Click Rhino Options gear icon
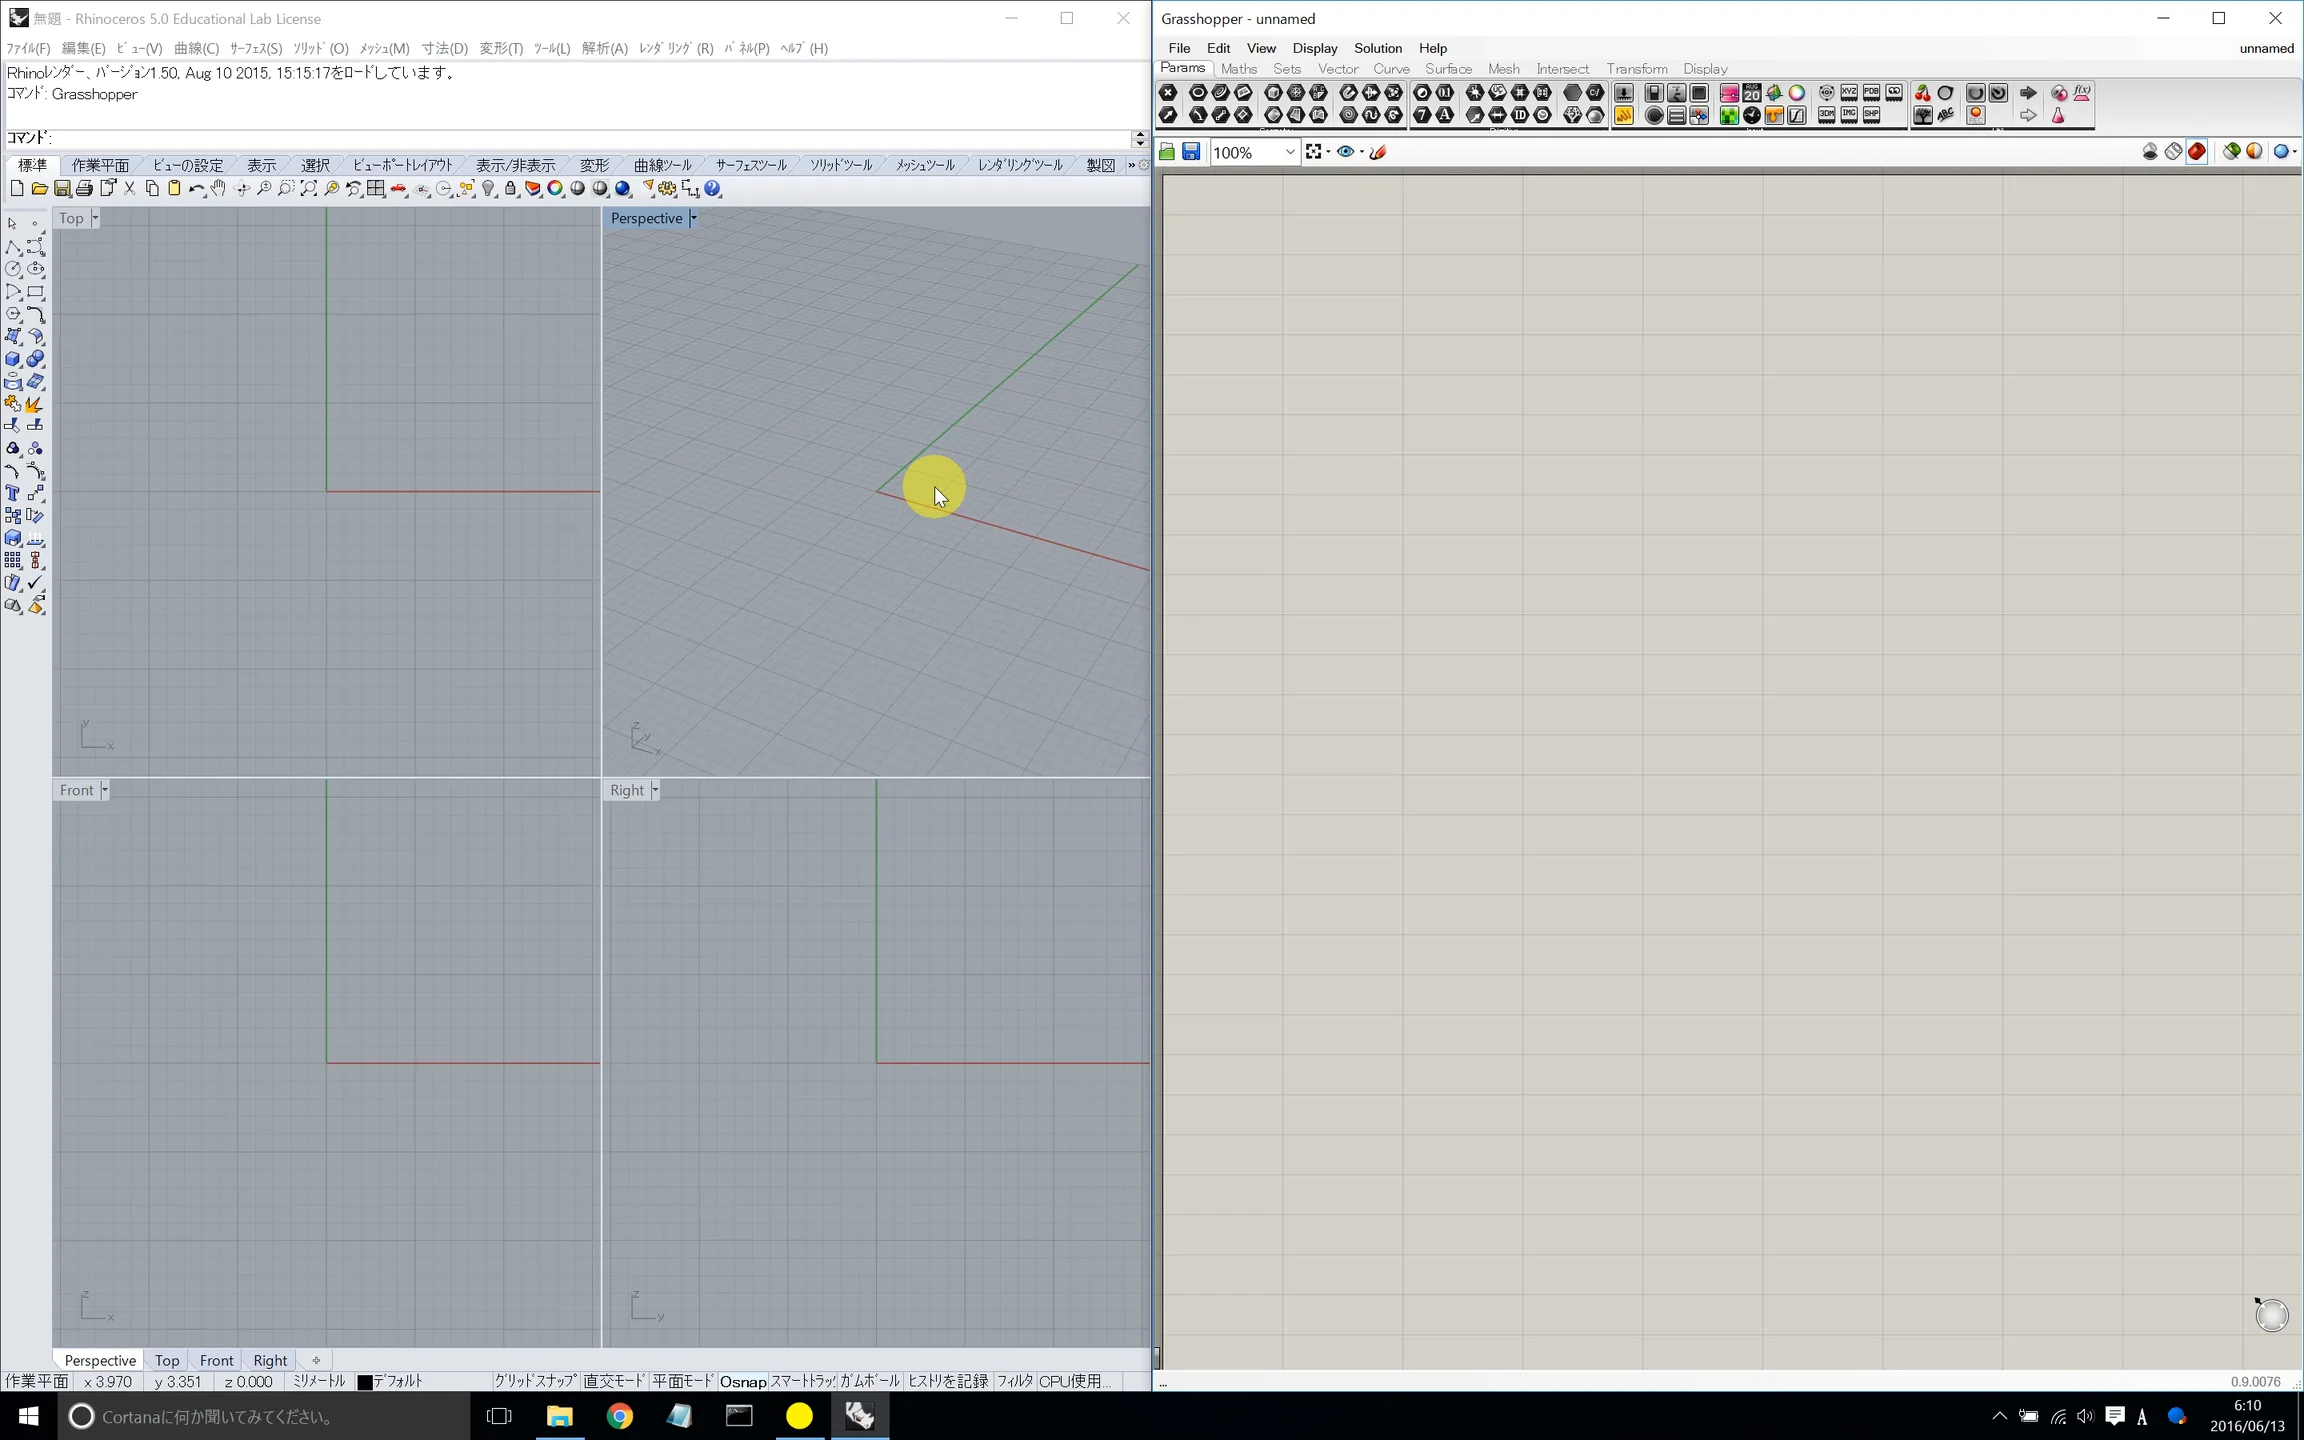 click(x=667, y=189)
